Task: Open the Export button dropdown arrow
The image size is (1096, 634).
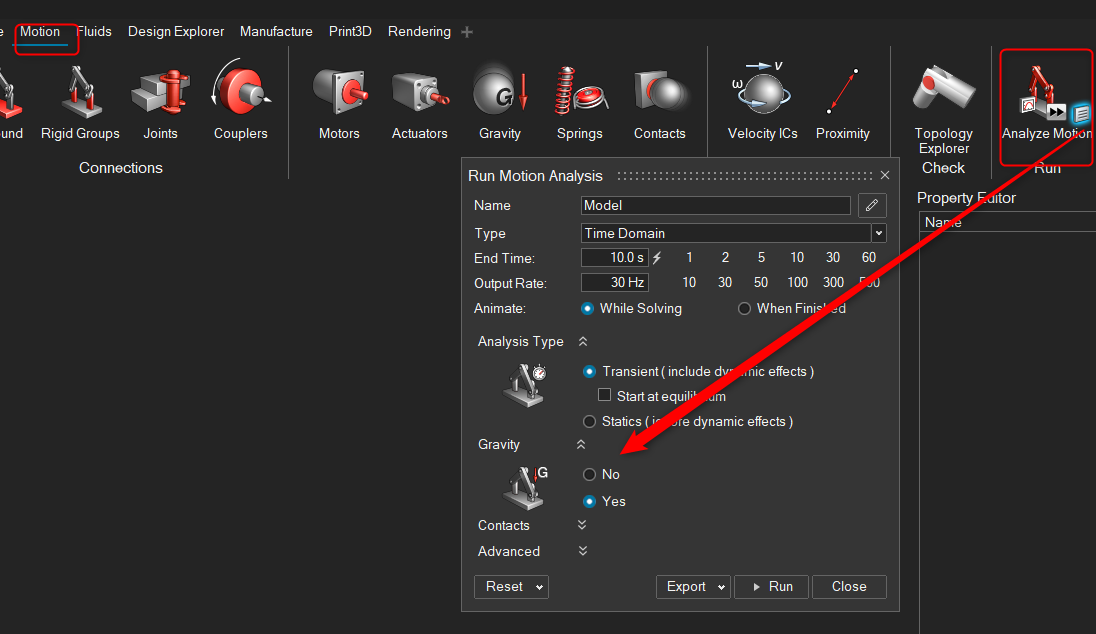Action: coord(721,587)
